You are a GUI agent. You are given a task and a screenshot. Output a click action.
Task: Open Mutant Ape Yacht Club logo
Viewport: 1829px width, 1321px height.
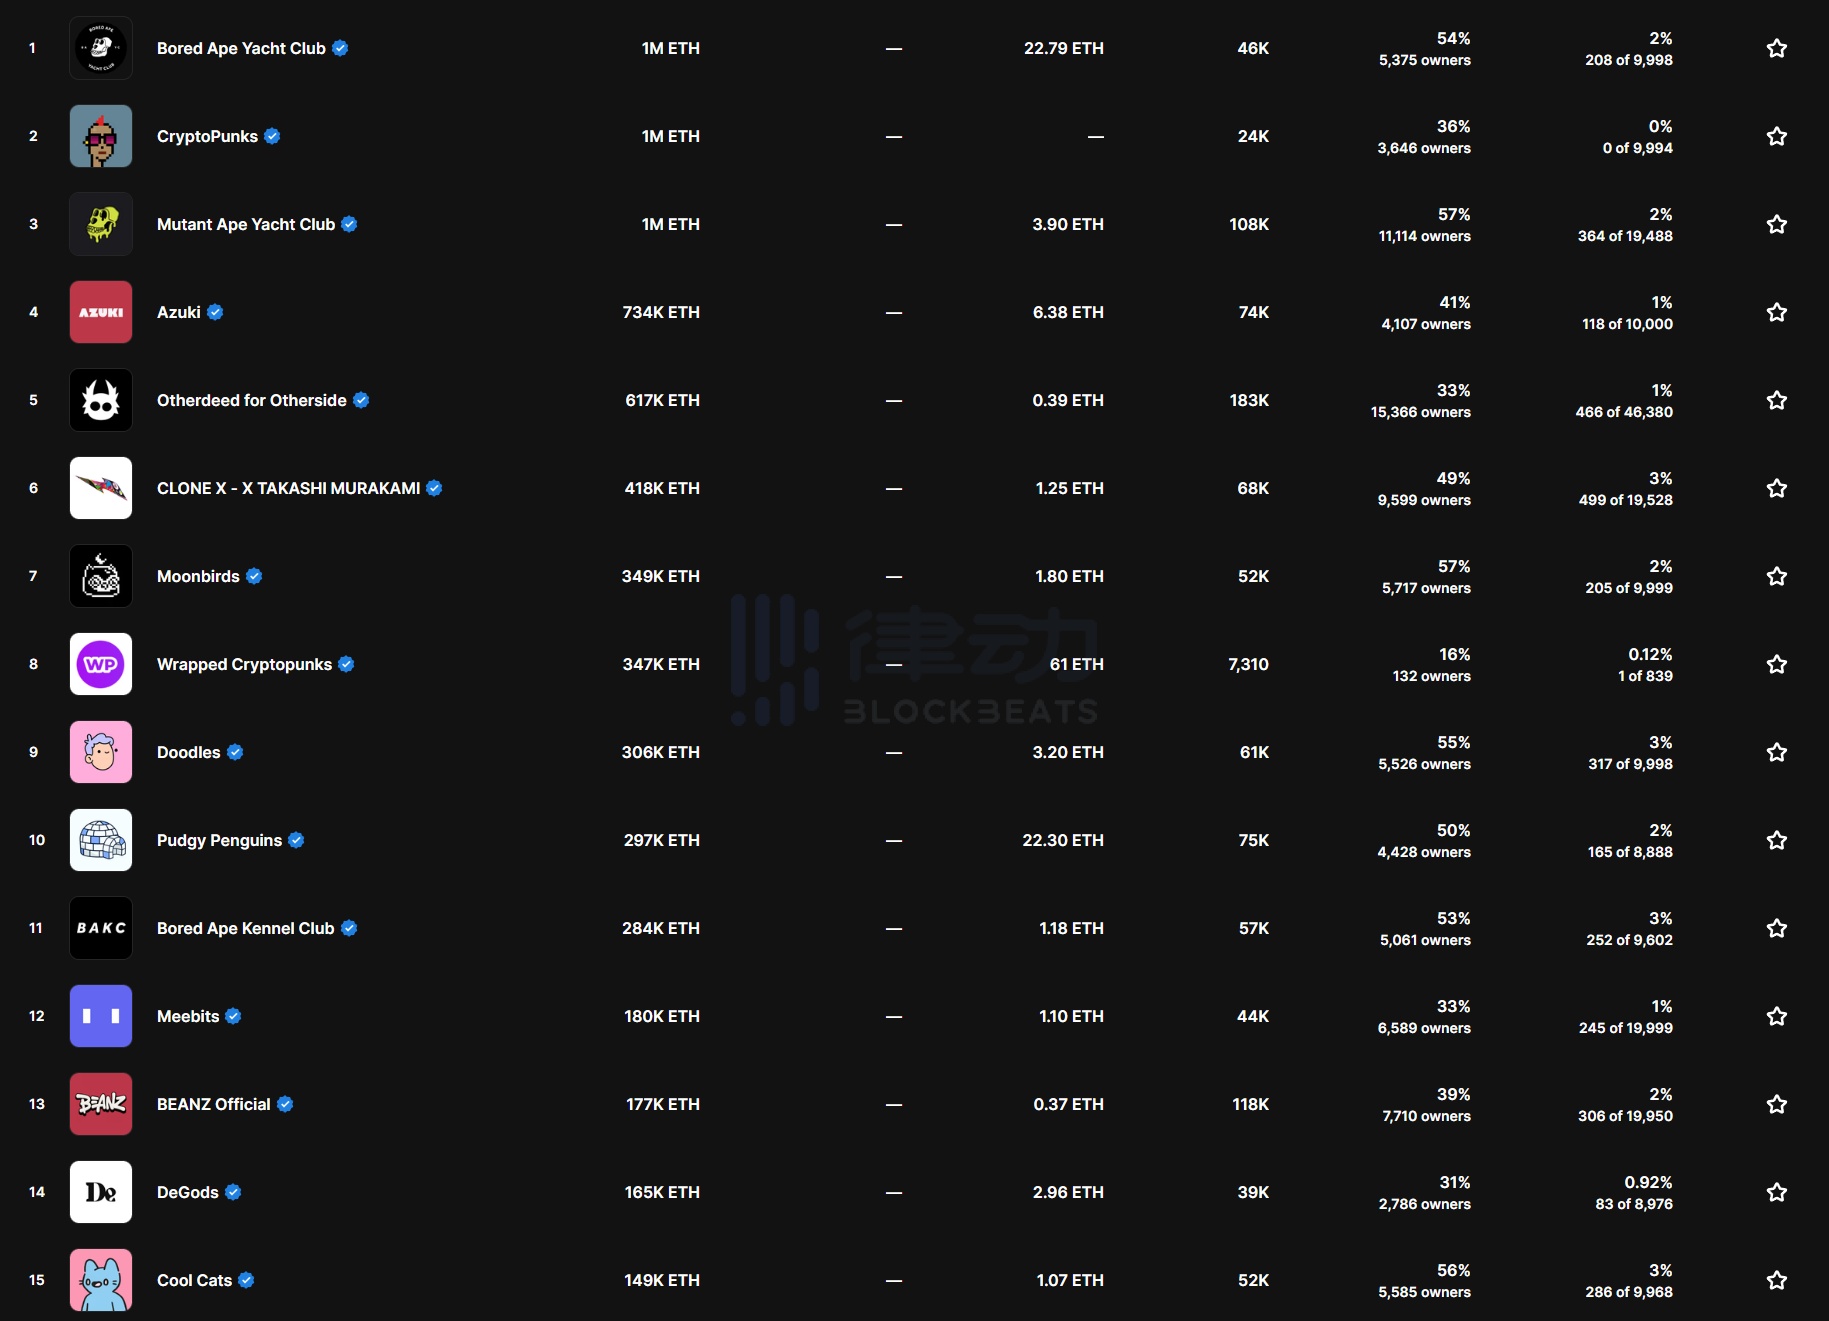[101, 224]
